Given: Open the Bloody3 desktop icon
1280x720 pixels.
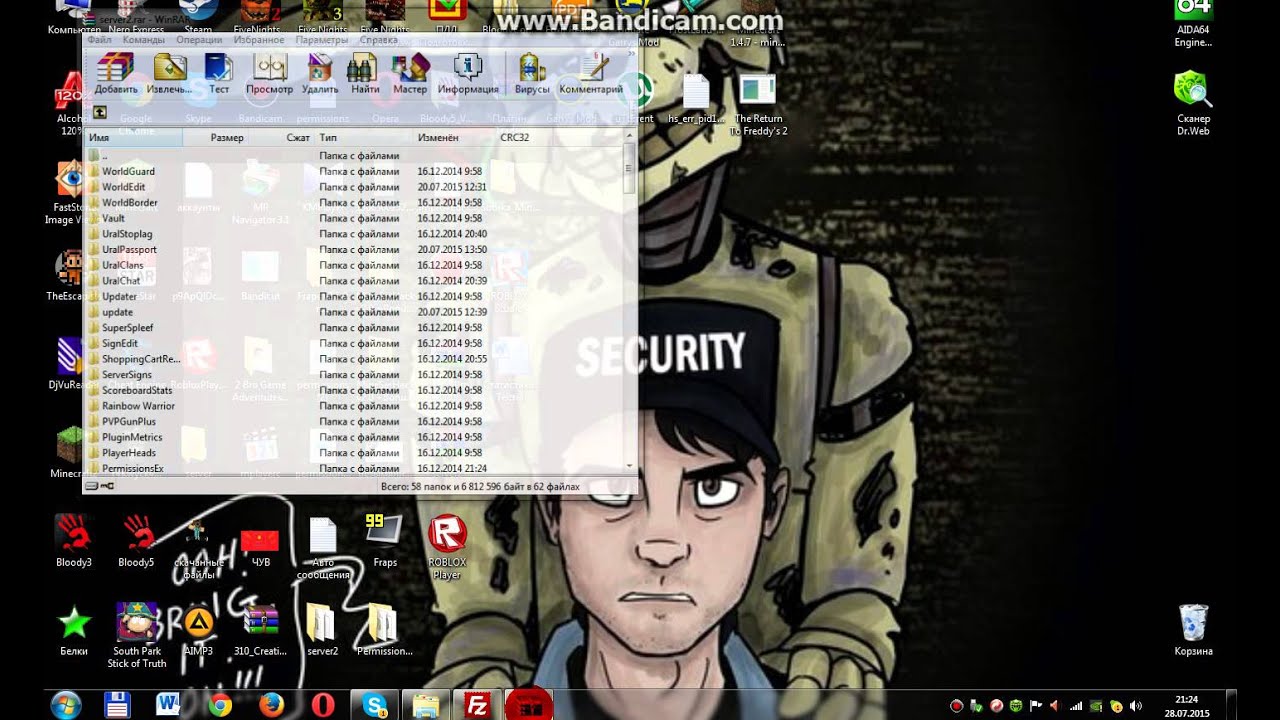Looking at the screenshot, I should pos(74,542).
